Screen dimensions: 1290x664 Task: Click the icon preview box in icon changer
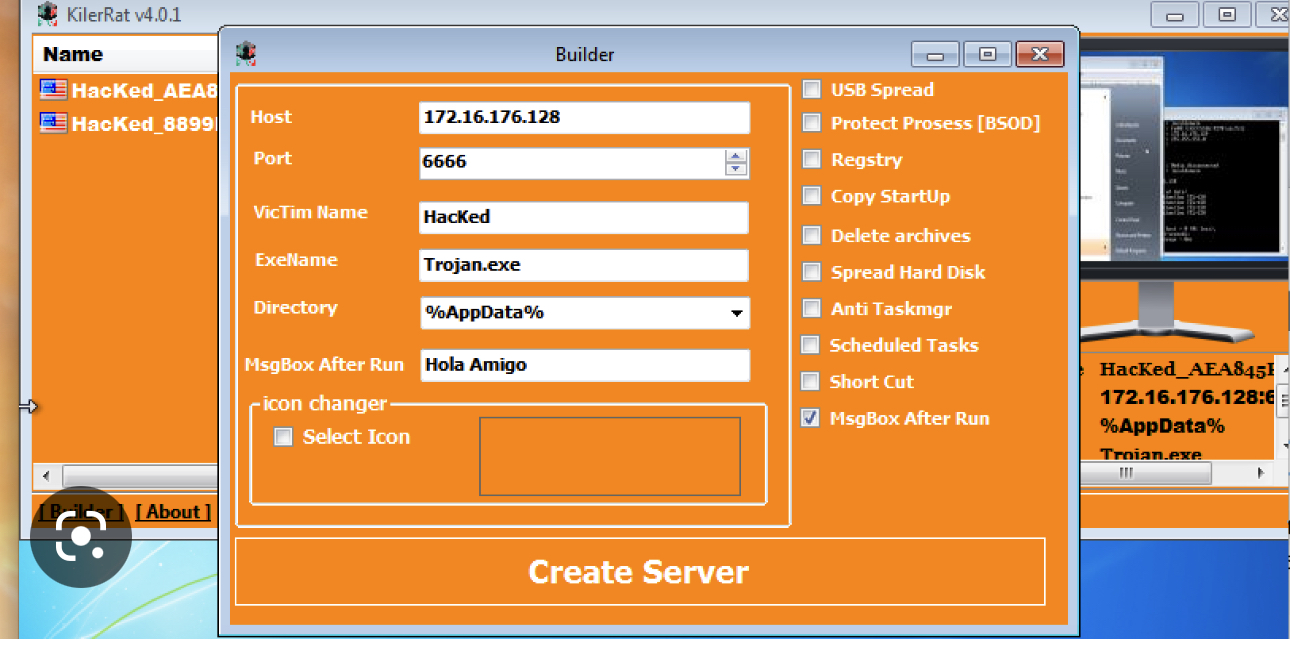coord(610,456)
